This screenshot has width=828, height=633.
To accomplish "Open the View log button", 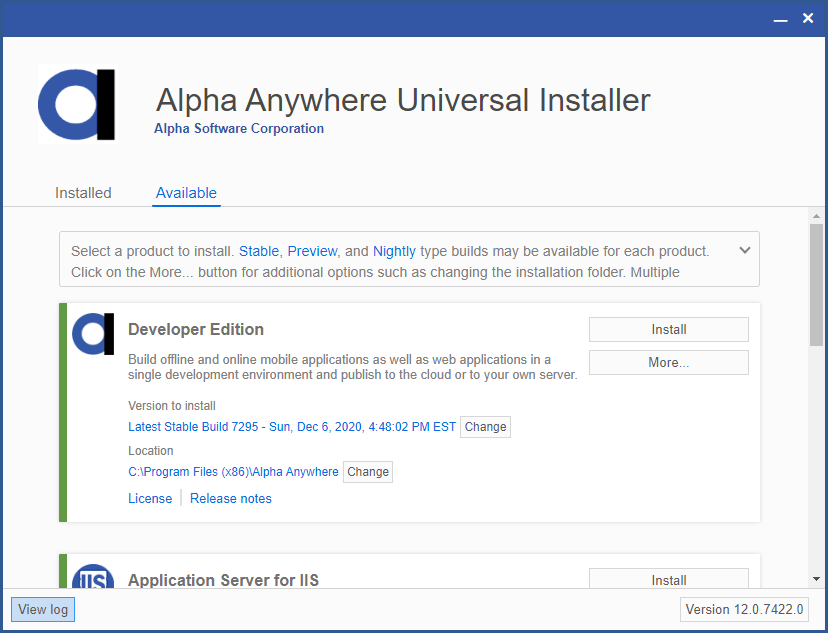I will [x=43, y=609].
